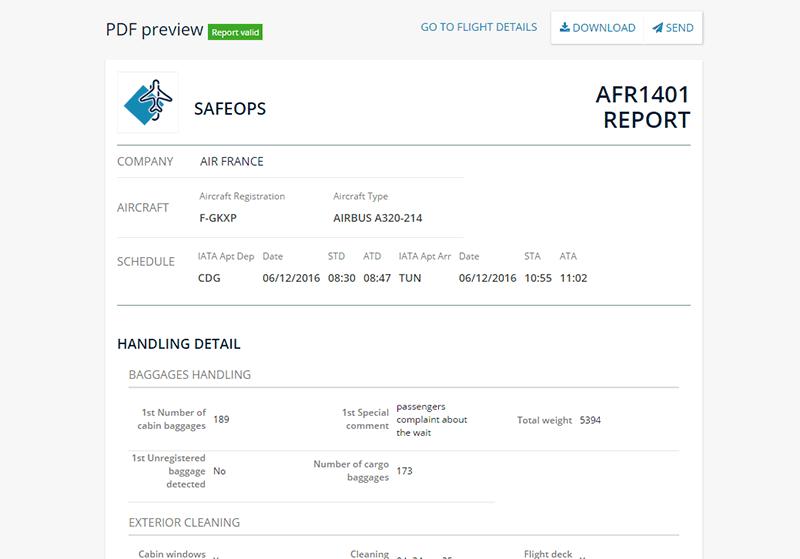This screenshot has width=800, height=559.
Task: Click the IATA Apt Dep column label
Action: (x=226, y=257)
